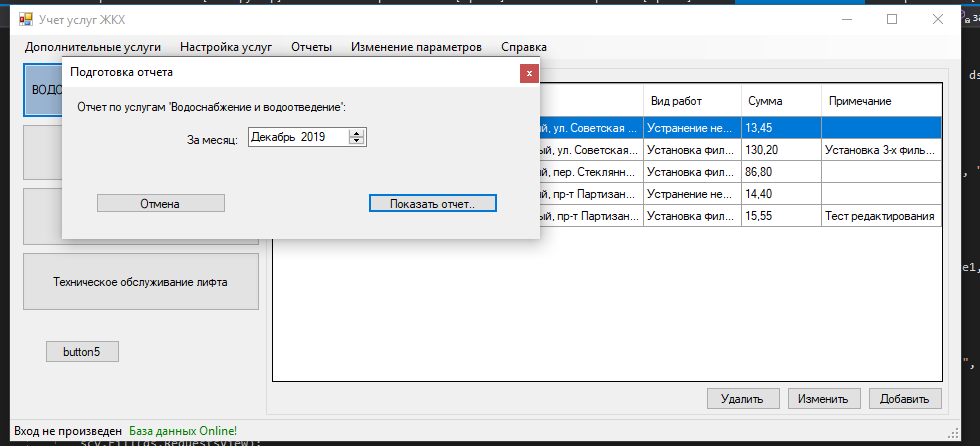This screenshot has width=980, height=446.
Task: Click the Изменить button
Action: [x=824, y=398]
